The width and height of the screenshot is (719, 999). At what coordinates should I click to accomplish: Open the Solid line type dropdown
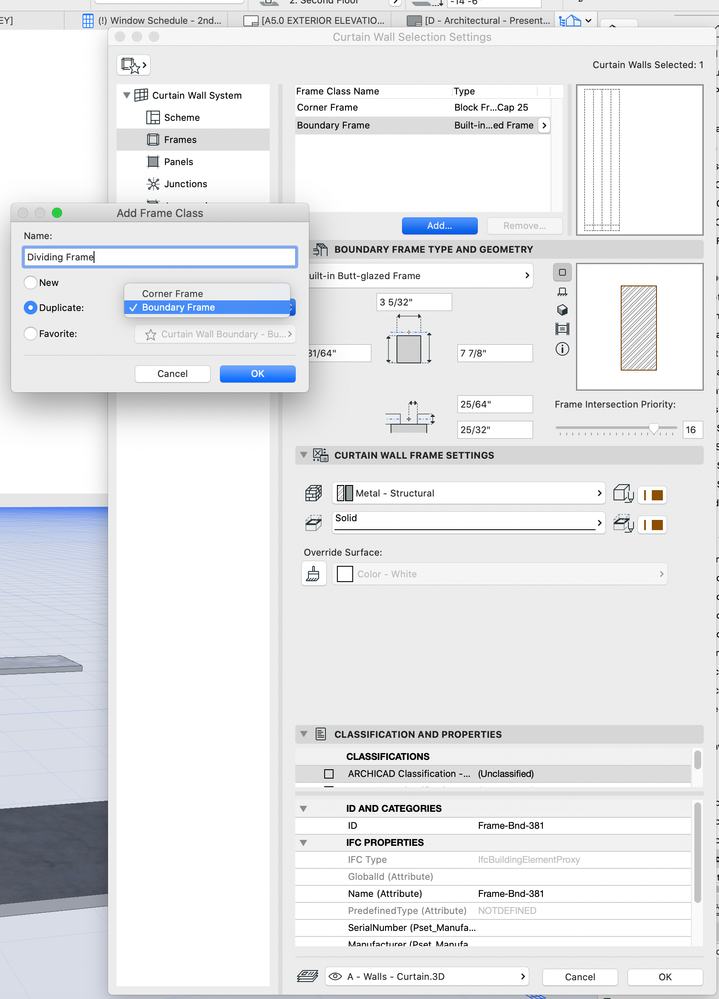coord(468,523)
